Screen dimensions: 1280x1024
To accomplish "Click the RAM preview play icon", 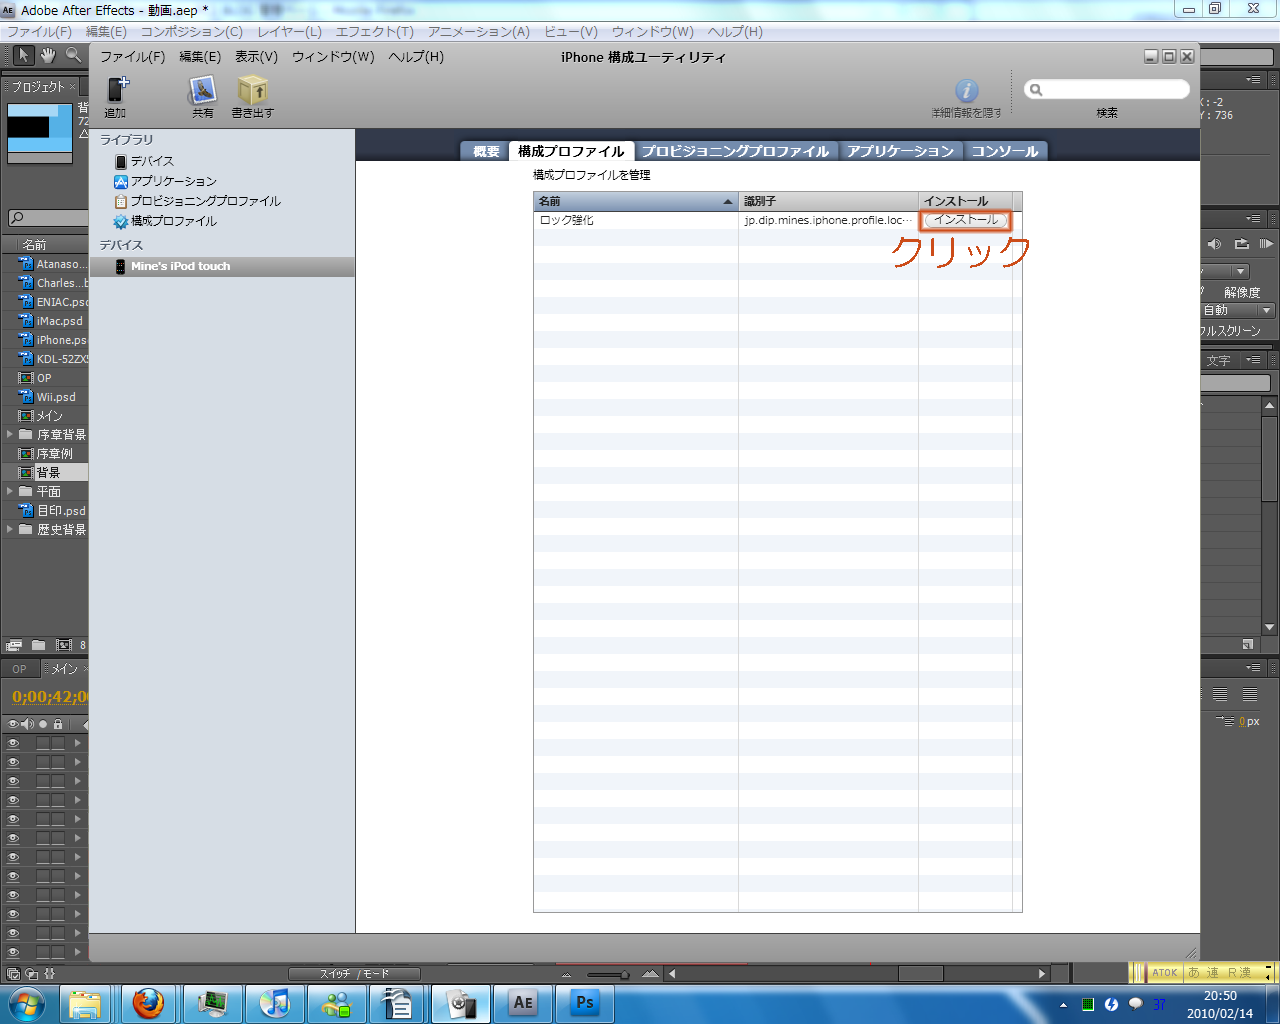I will [1266, 244].
